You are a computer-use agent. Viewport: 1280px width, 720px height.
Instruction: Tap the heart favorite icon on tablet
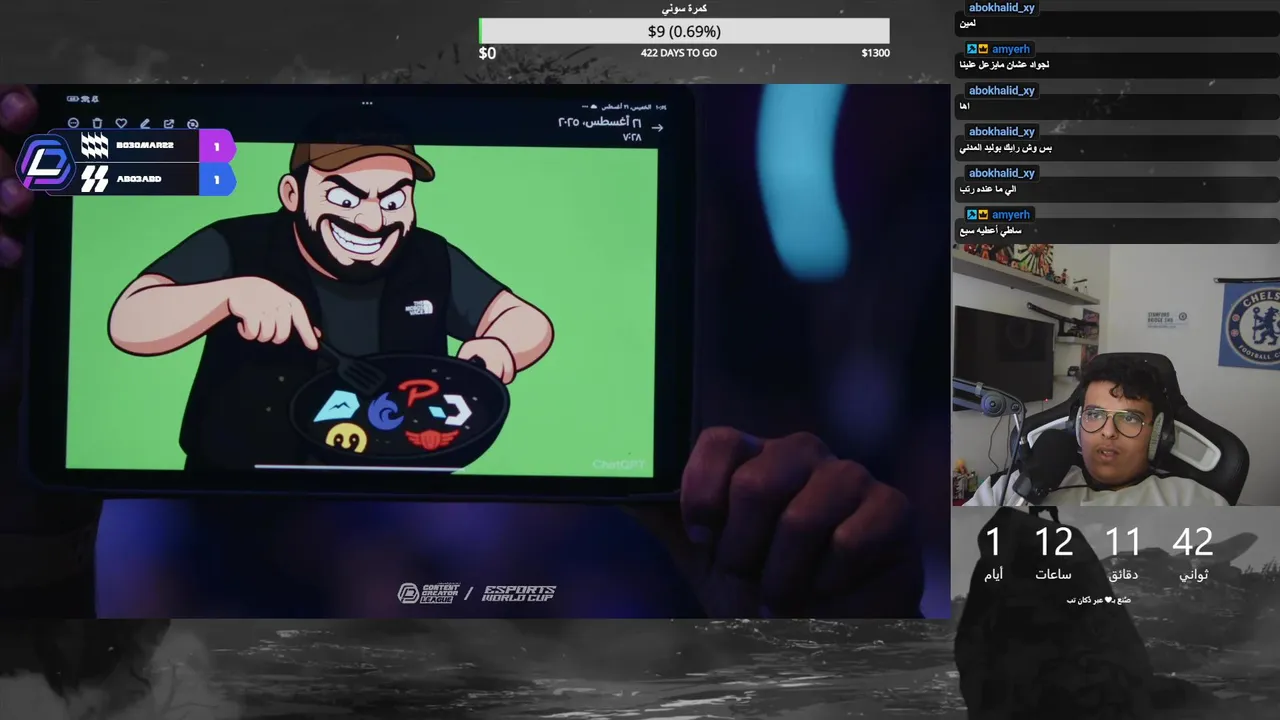tap(121, 124)
